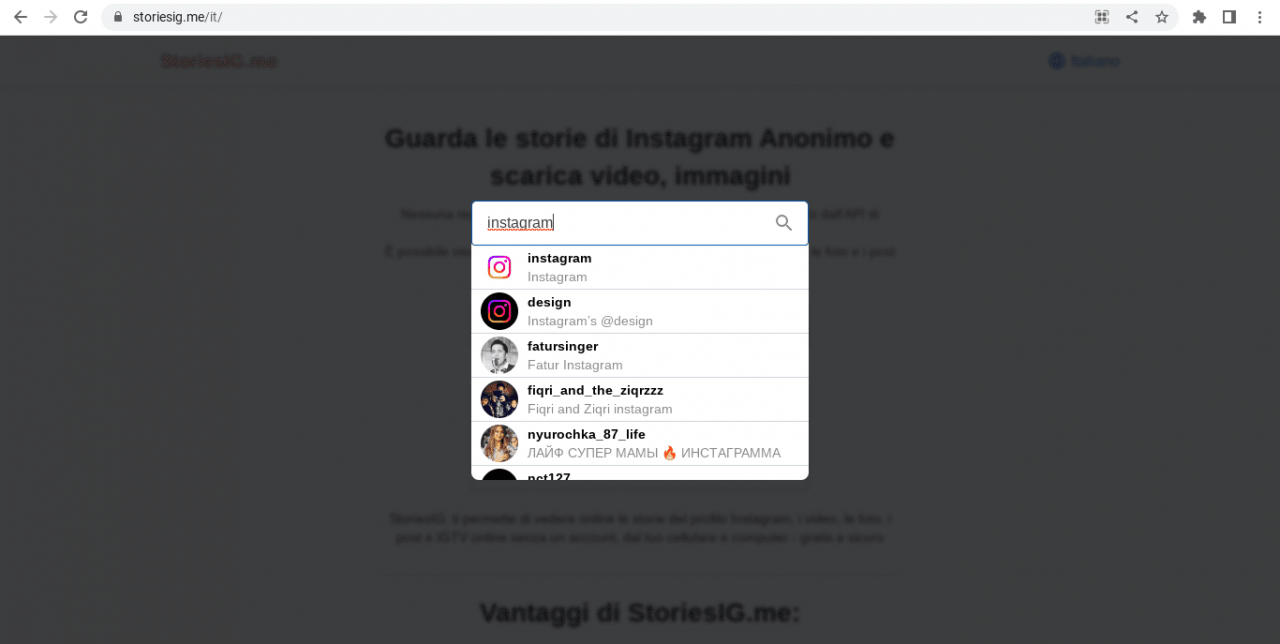Toggle the browser side panel icon
The height and width of the screenshot is (644, 1280).
(1229, 17)
